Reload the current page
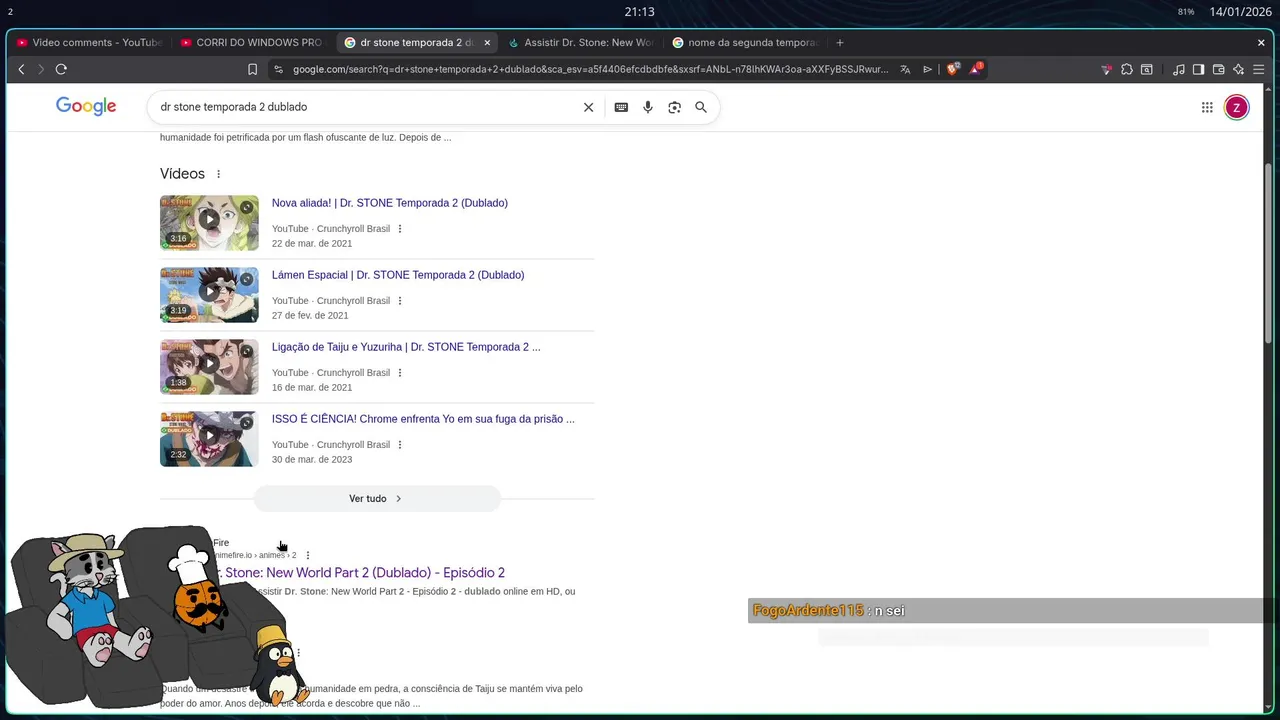Screen dimensions: 1280x720 pos(61,69)
